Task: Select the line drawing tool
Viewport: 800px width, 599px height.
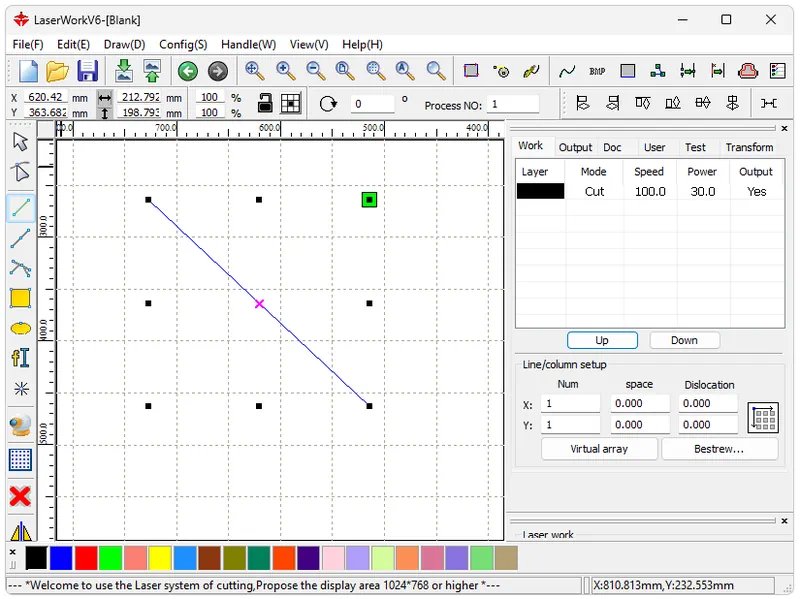Action: pos(20,208)
